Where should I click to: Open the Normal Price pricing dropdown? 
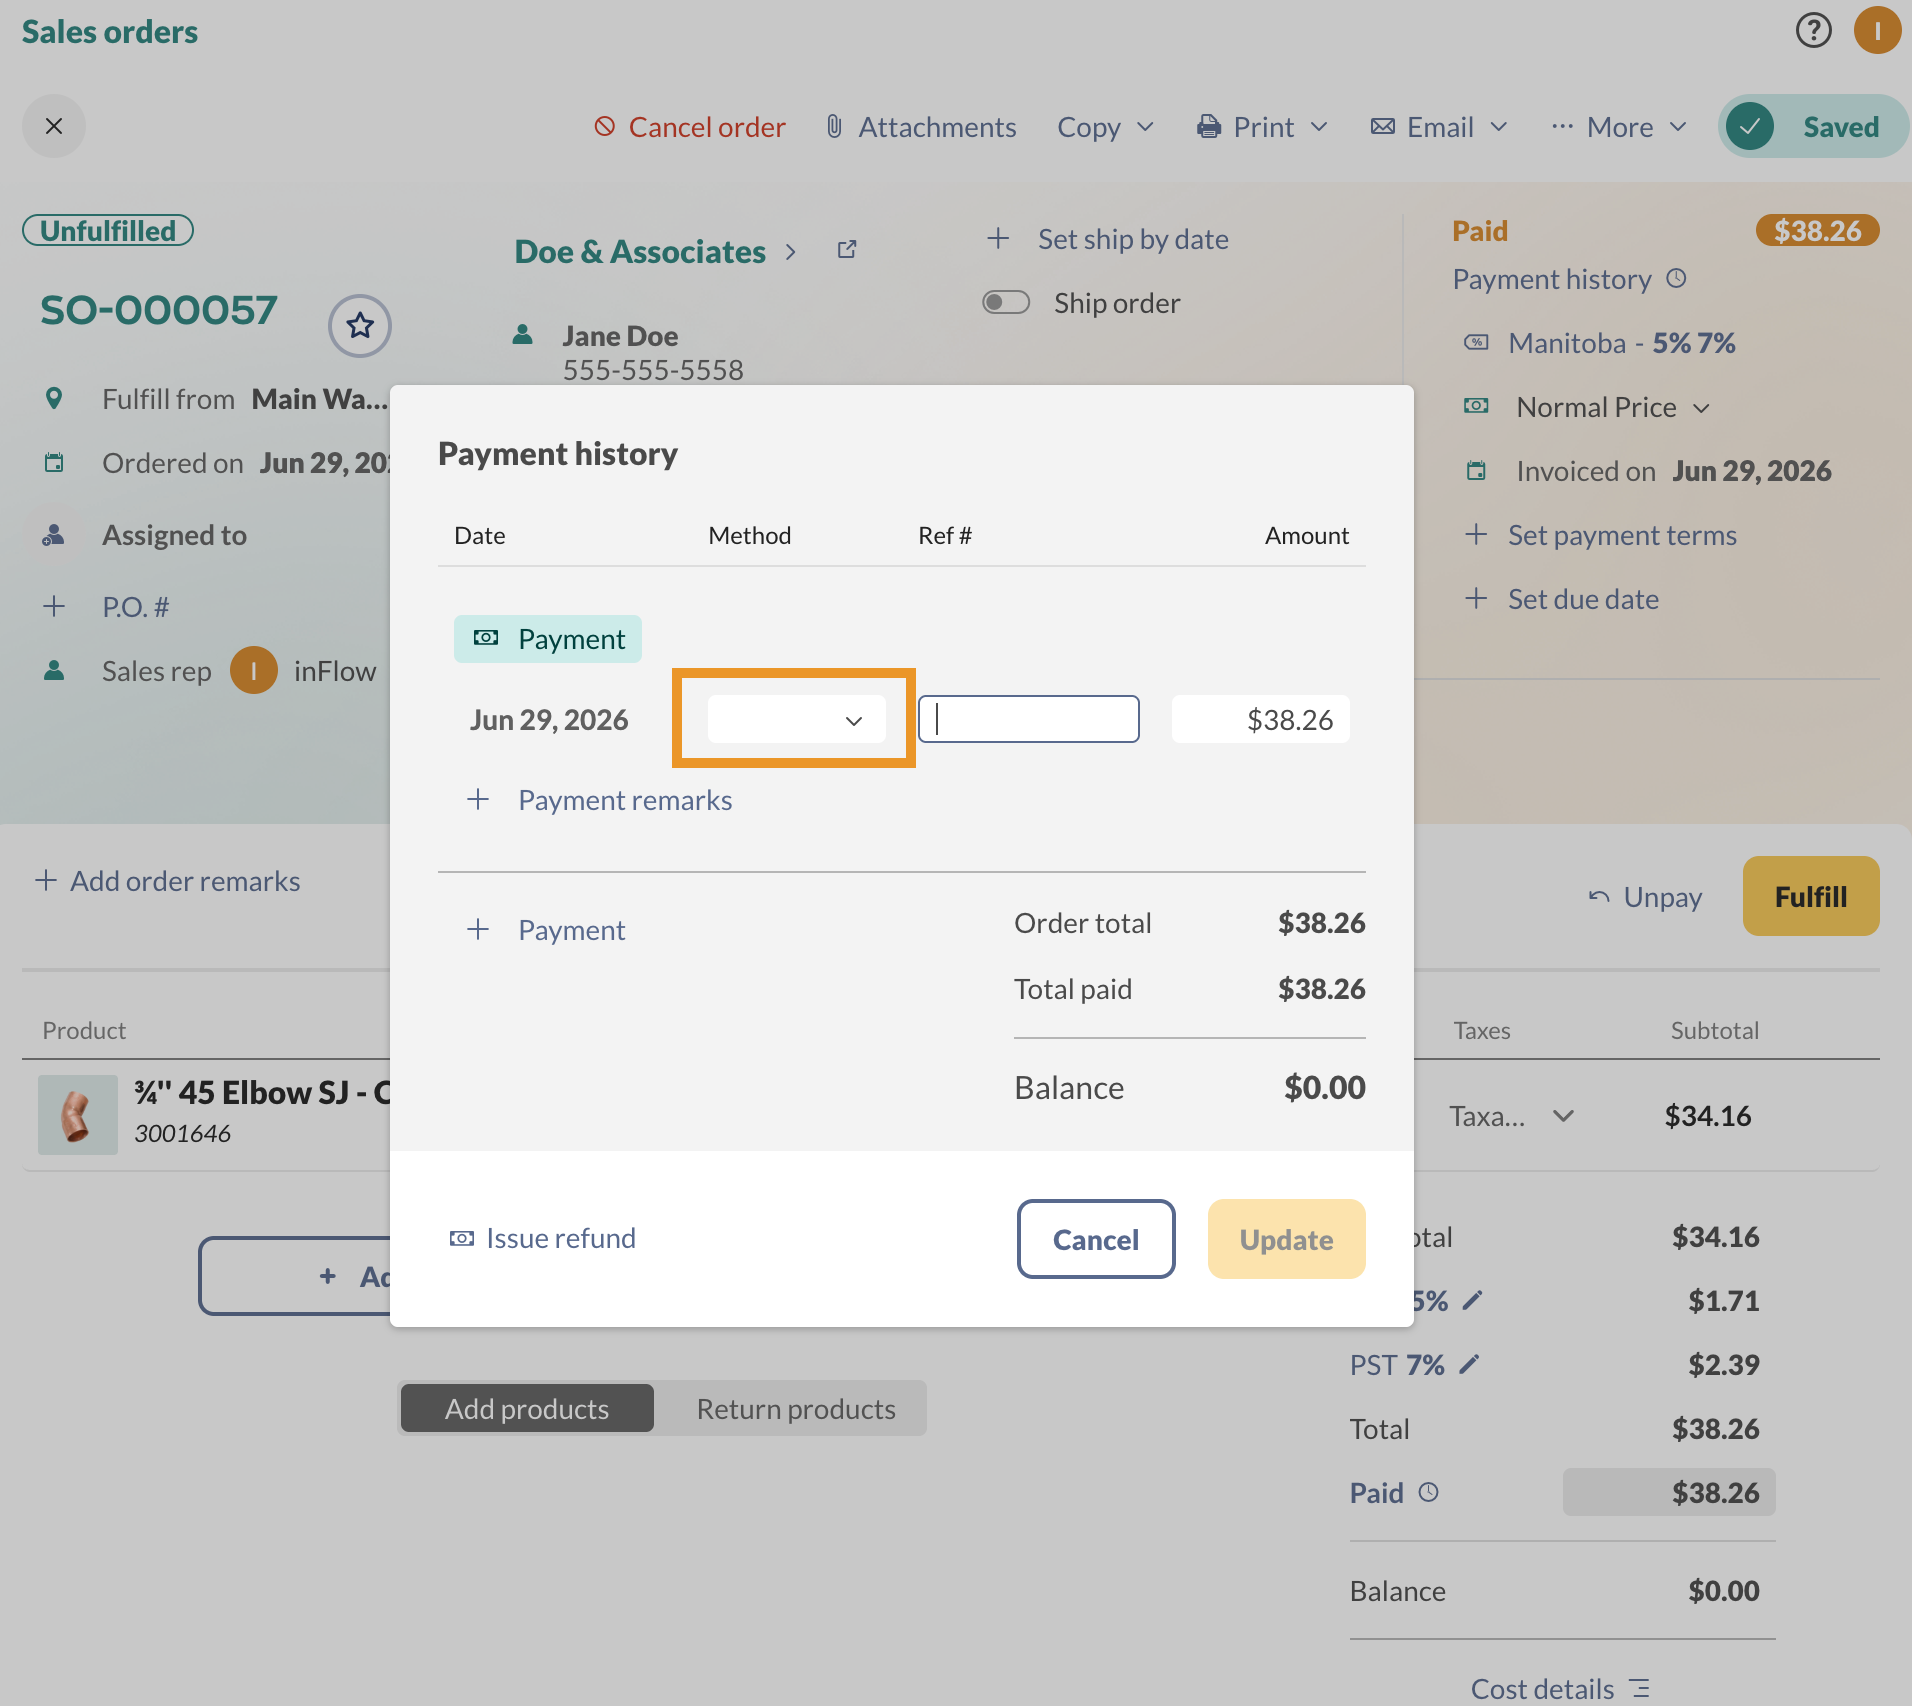coord(1614,407)
